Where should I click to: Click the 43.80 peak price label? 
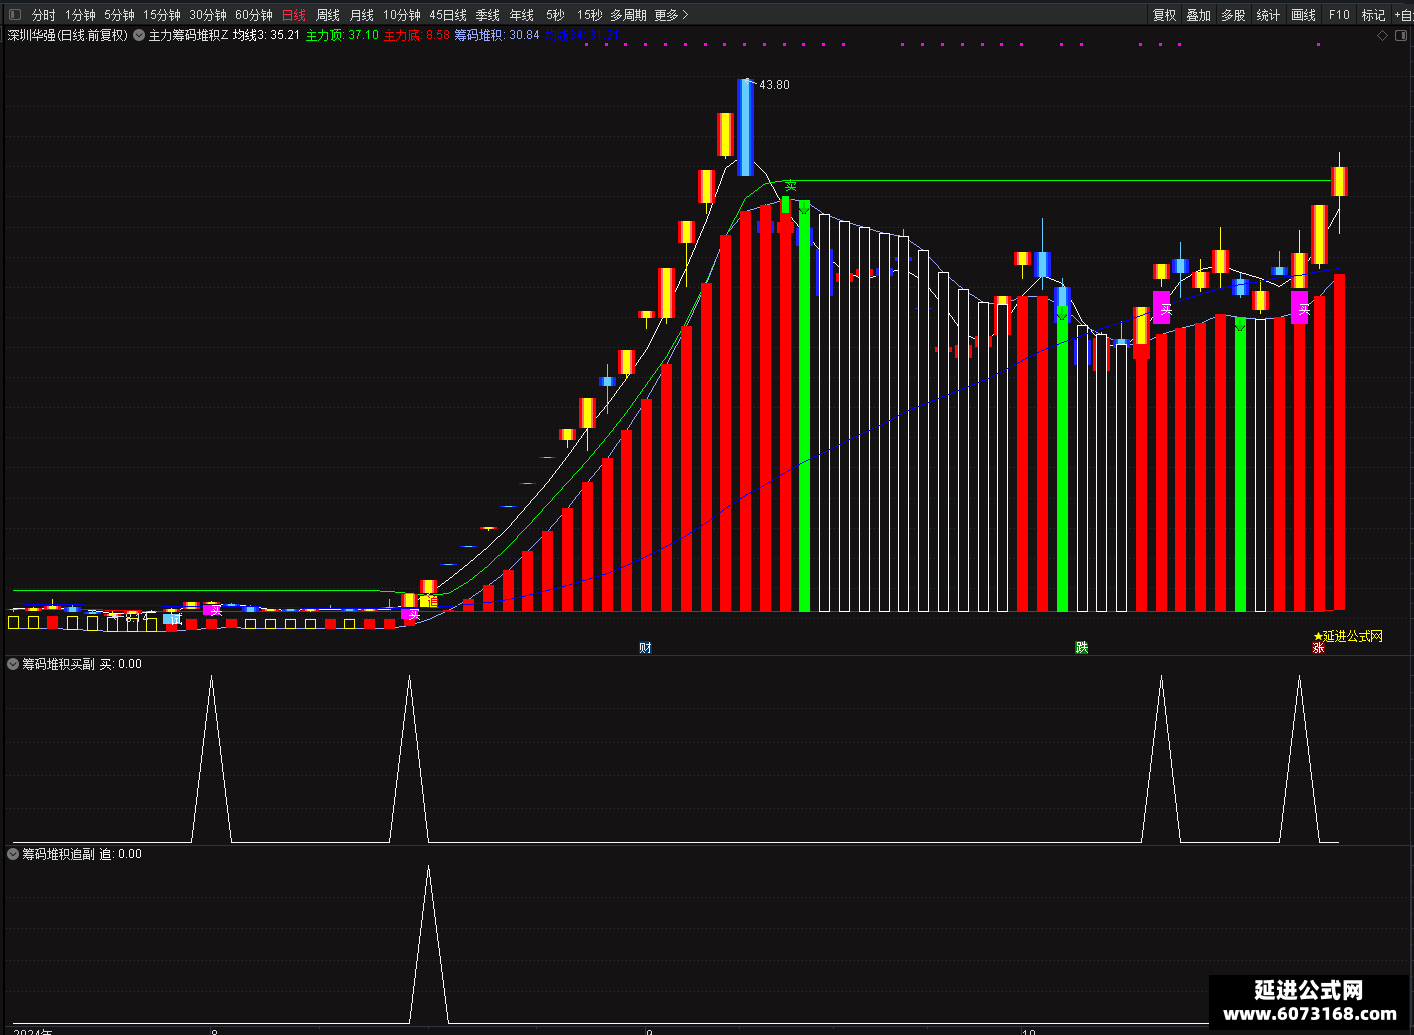coord(774,85)
